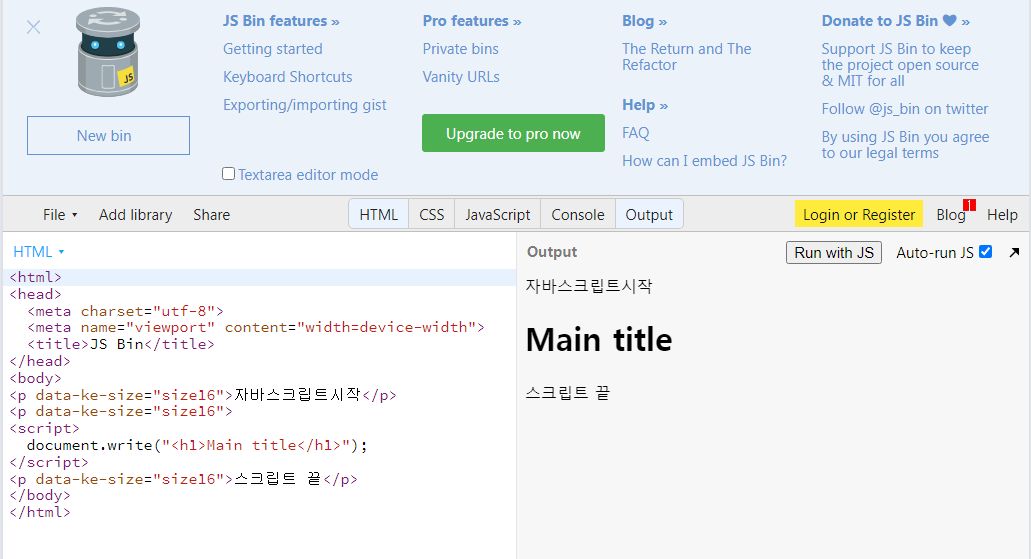Toggle the Auto-run JS checkbox
Screen dimensions: 1031x559
click(x=985, y=252)
